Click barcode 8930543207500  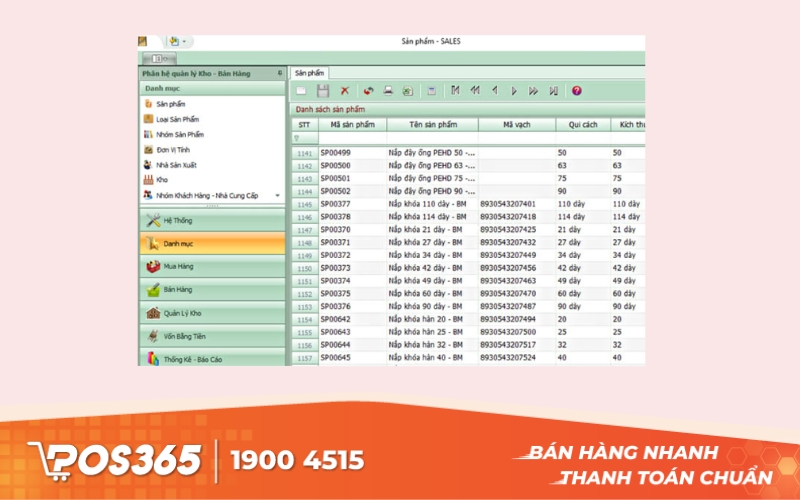click(508, 332)
